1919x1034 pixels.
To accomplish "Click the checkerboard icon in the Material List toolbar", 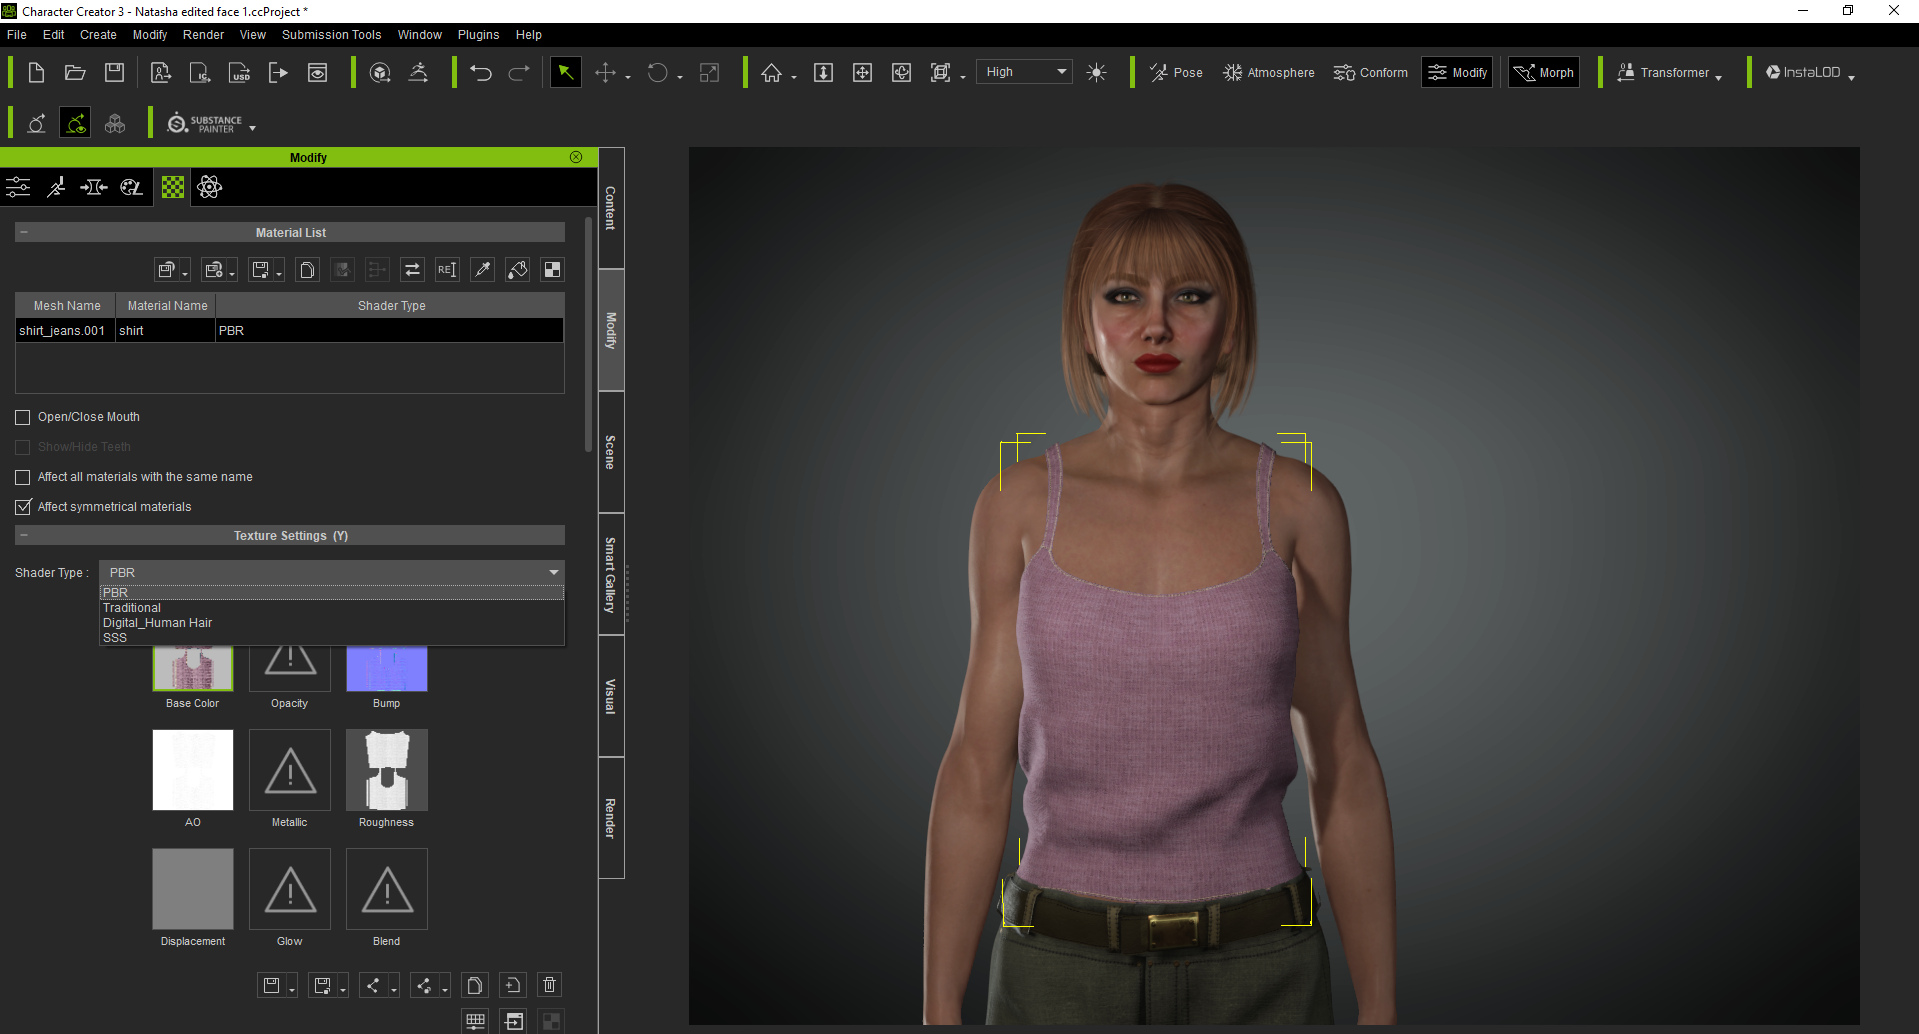I will point(552,270).
